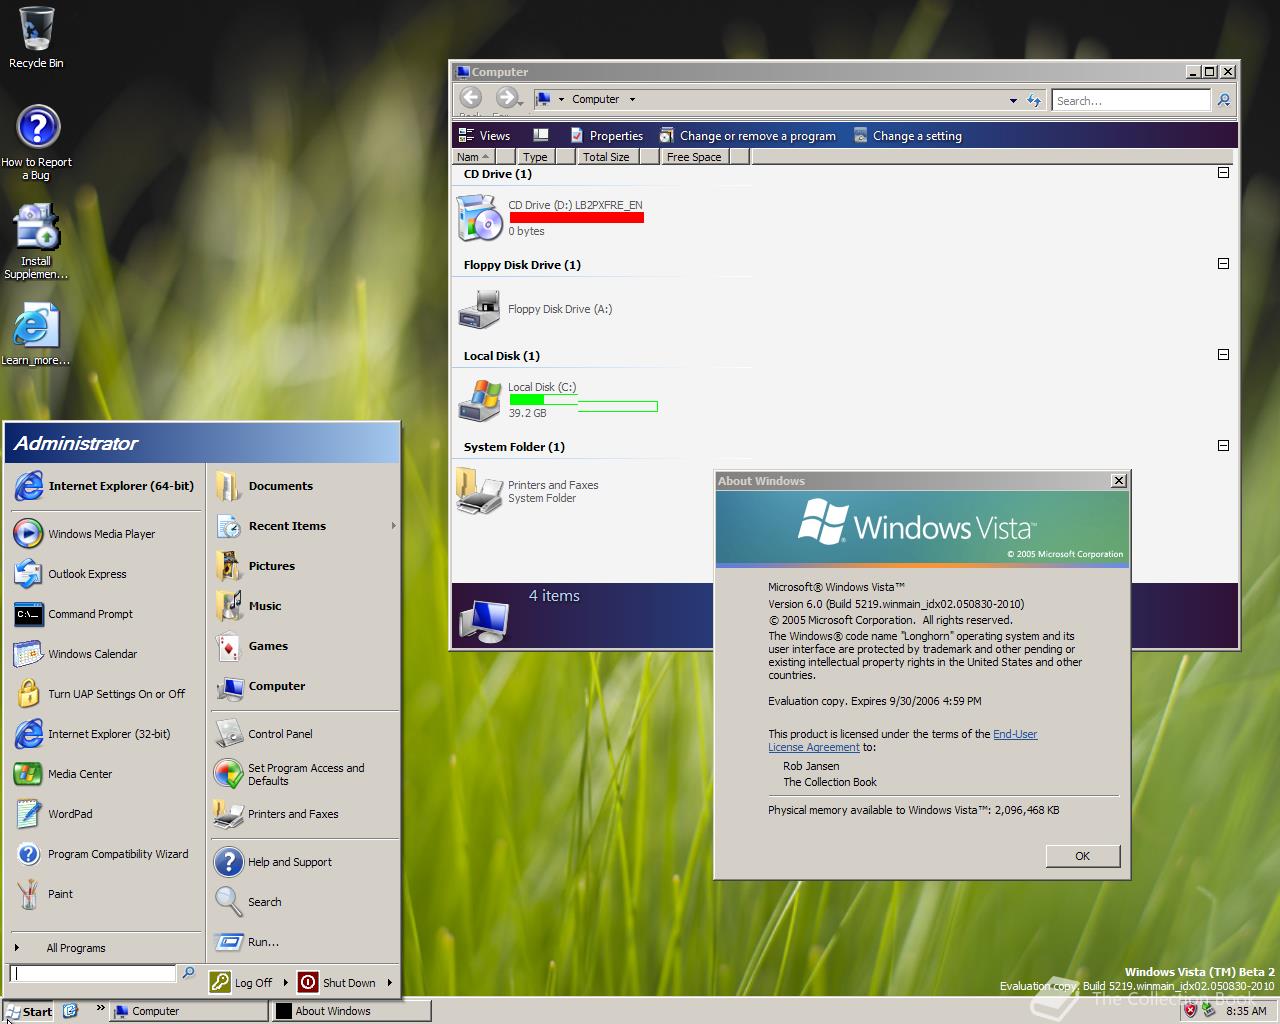The height and width of the screenshot is (1024, 1280).
Task: Open Search from Start menu
Action: pos(304,902)
